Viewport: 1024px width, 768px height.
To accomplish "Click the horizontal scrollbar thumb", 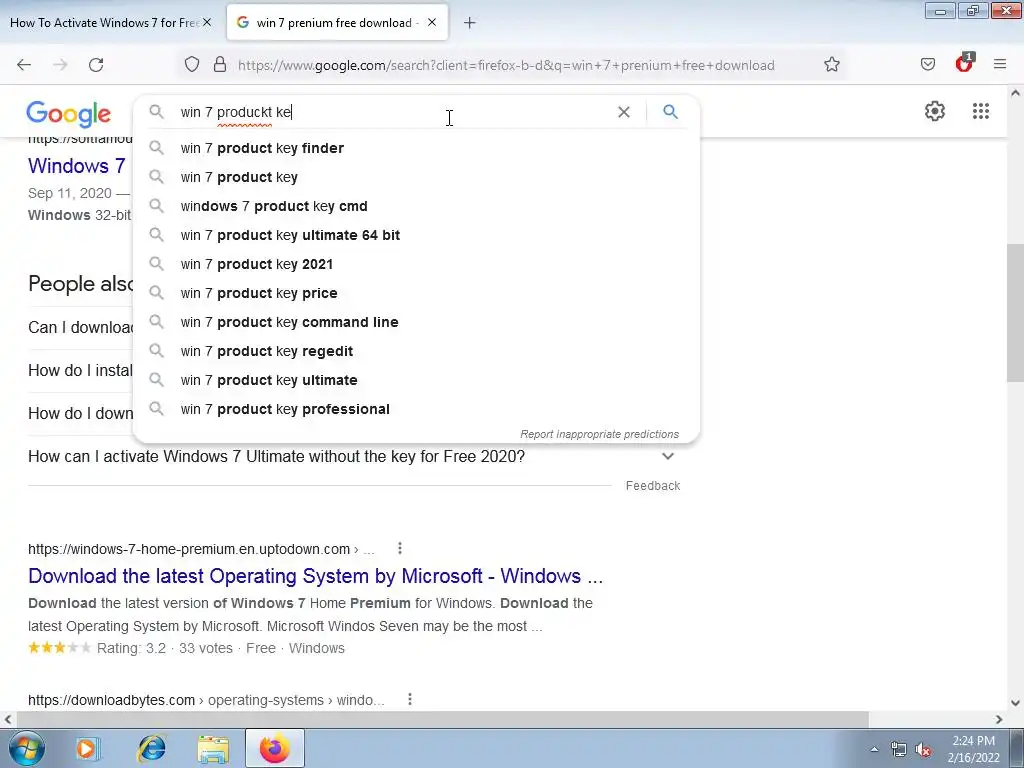I will [x=443, y=719].
